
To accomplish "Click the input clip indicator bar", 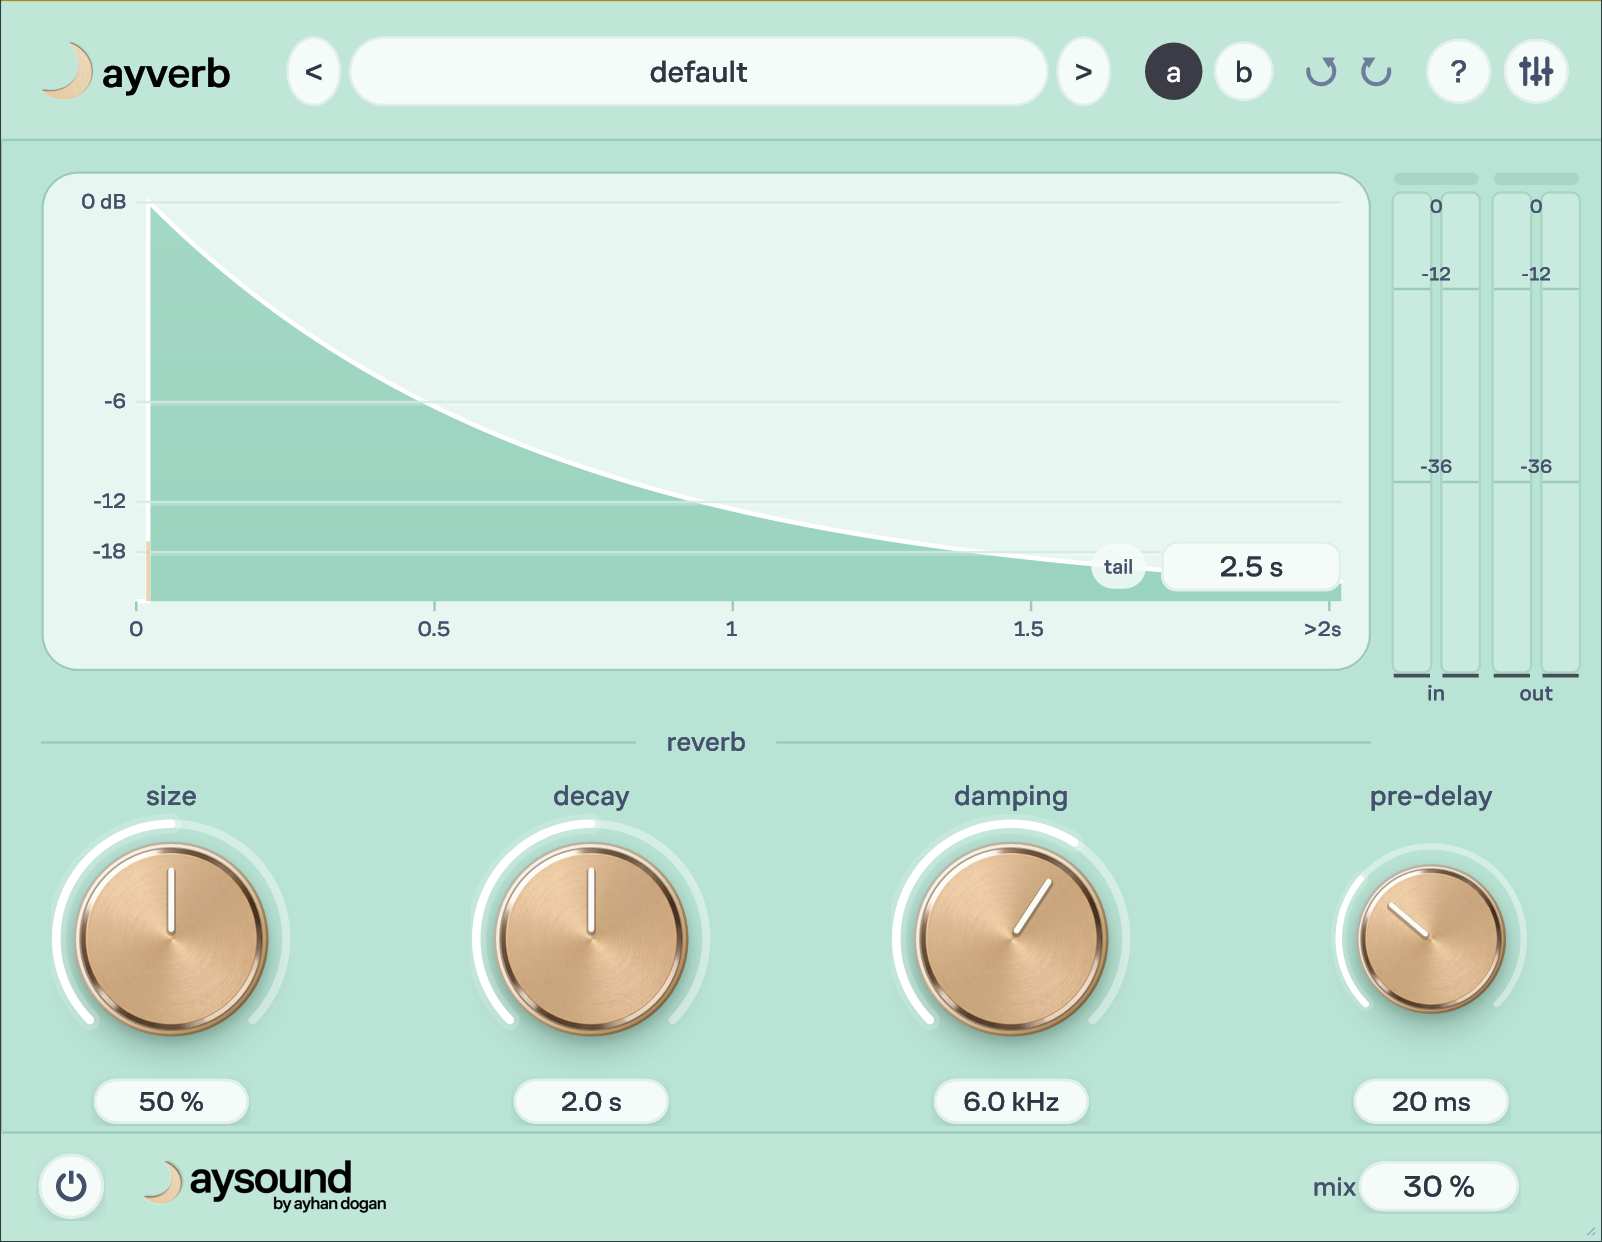I will click(1435, 179).
